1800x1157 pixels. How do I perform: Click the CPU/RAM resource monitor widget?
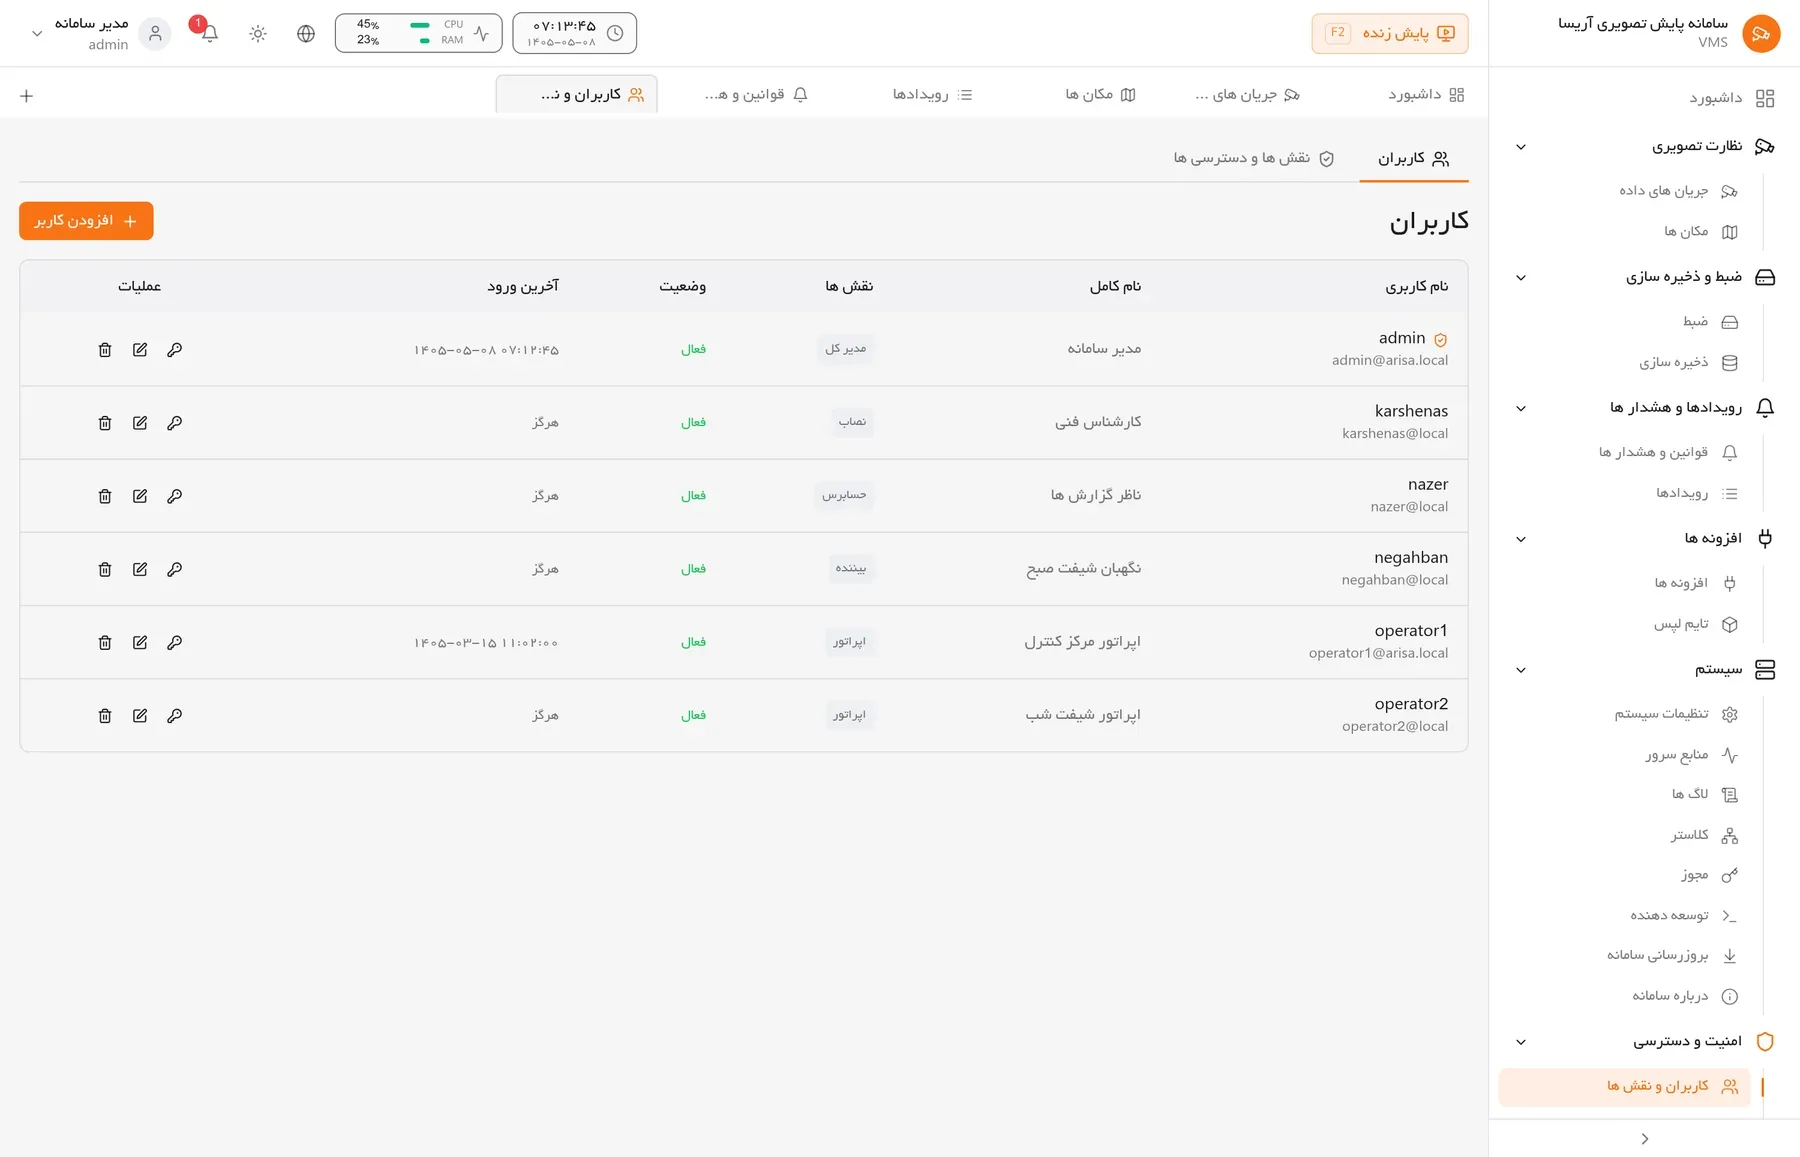(x=418, y=33)
